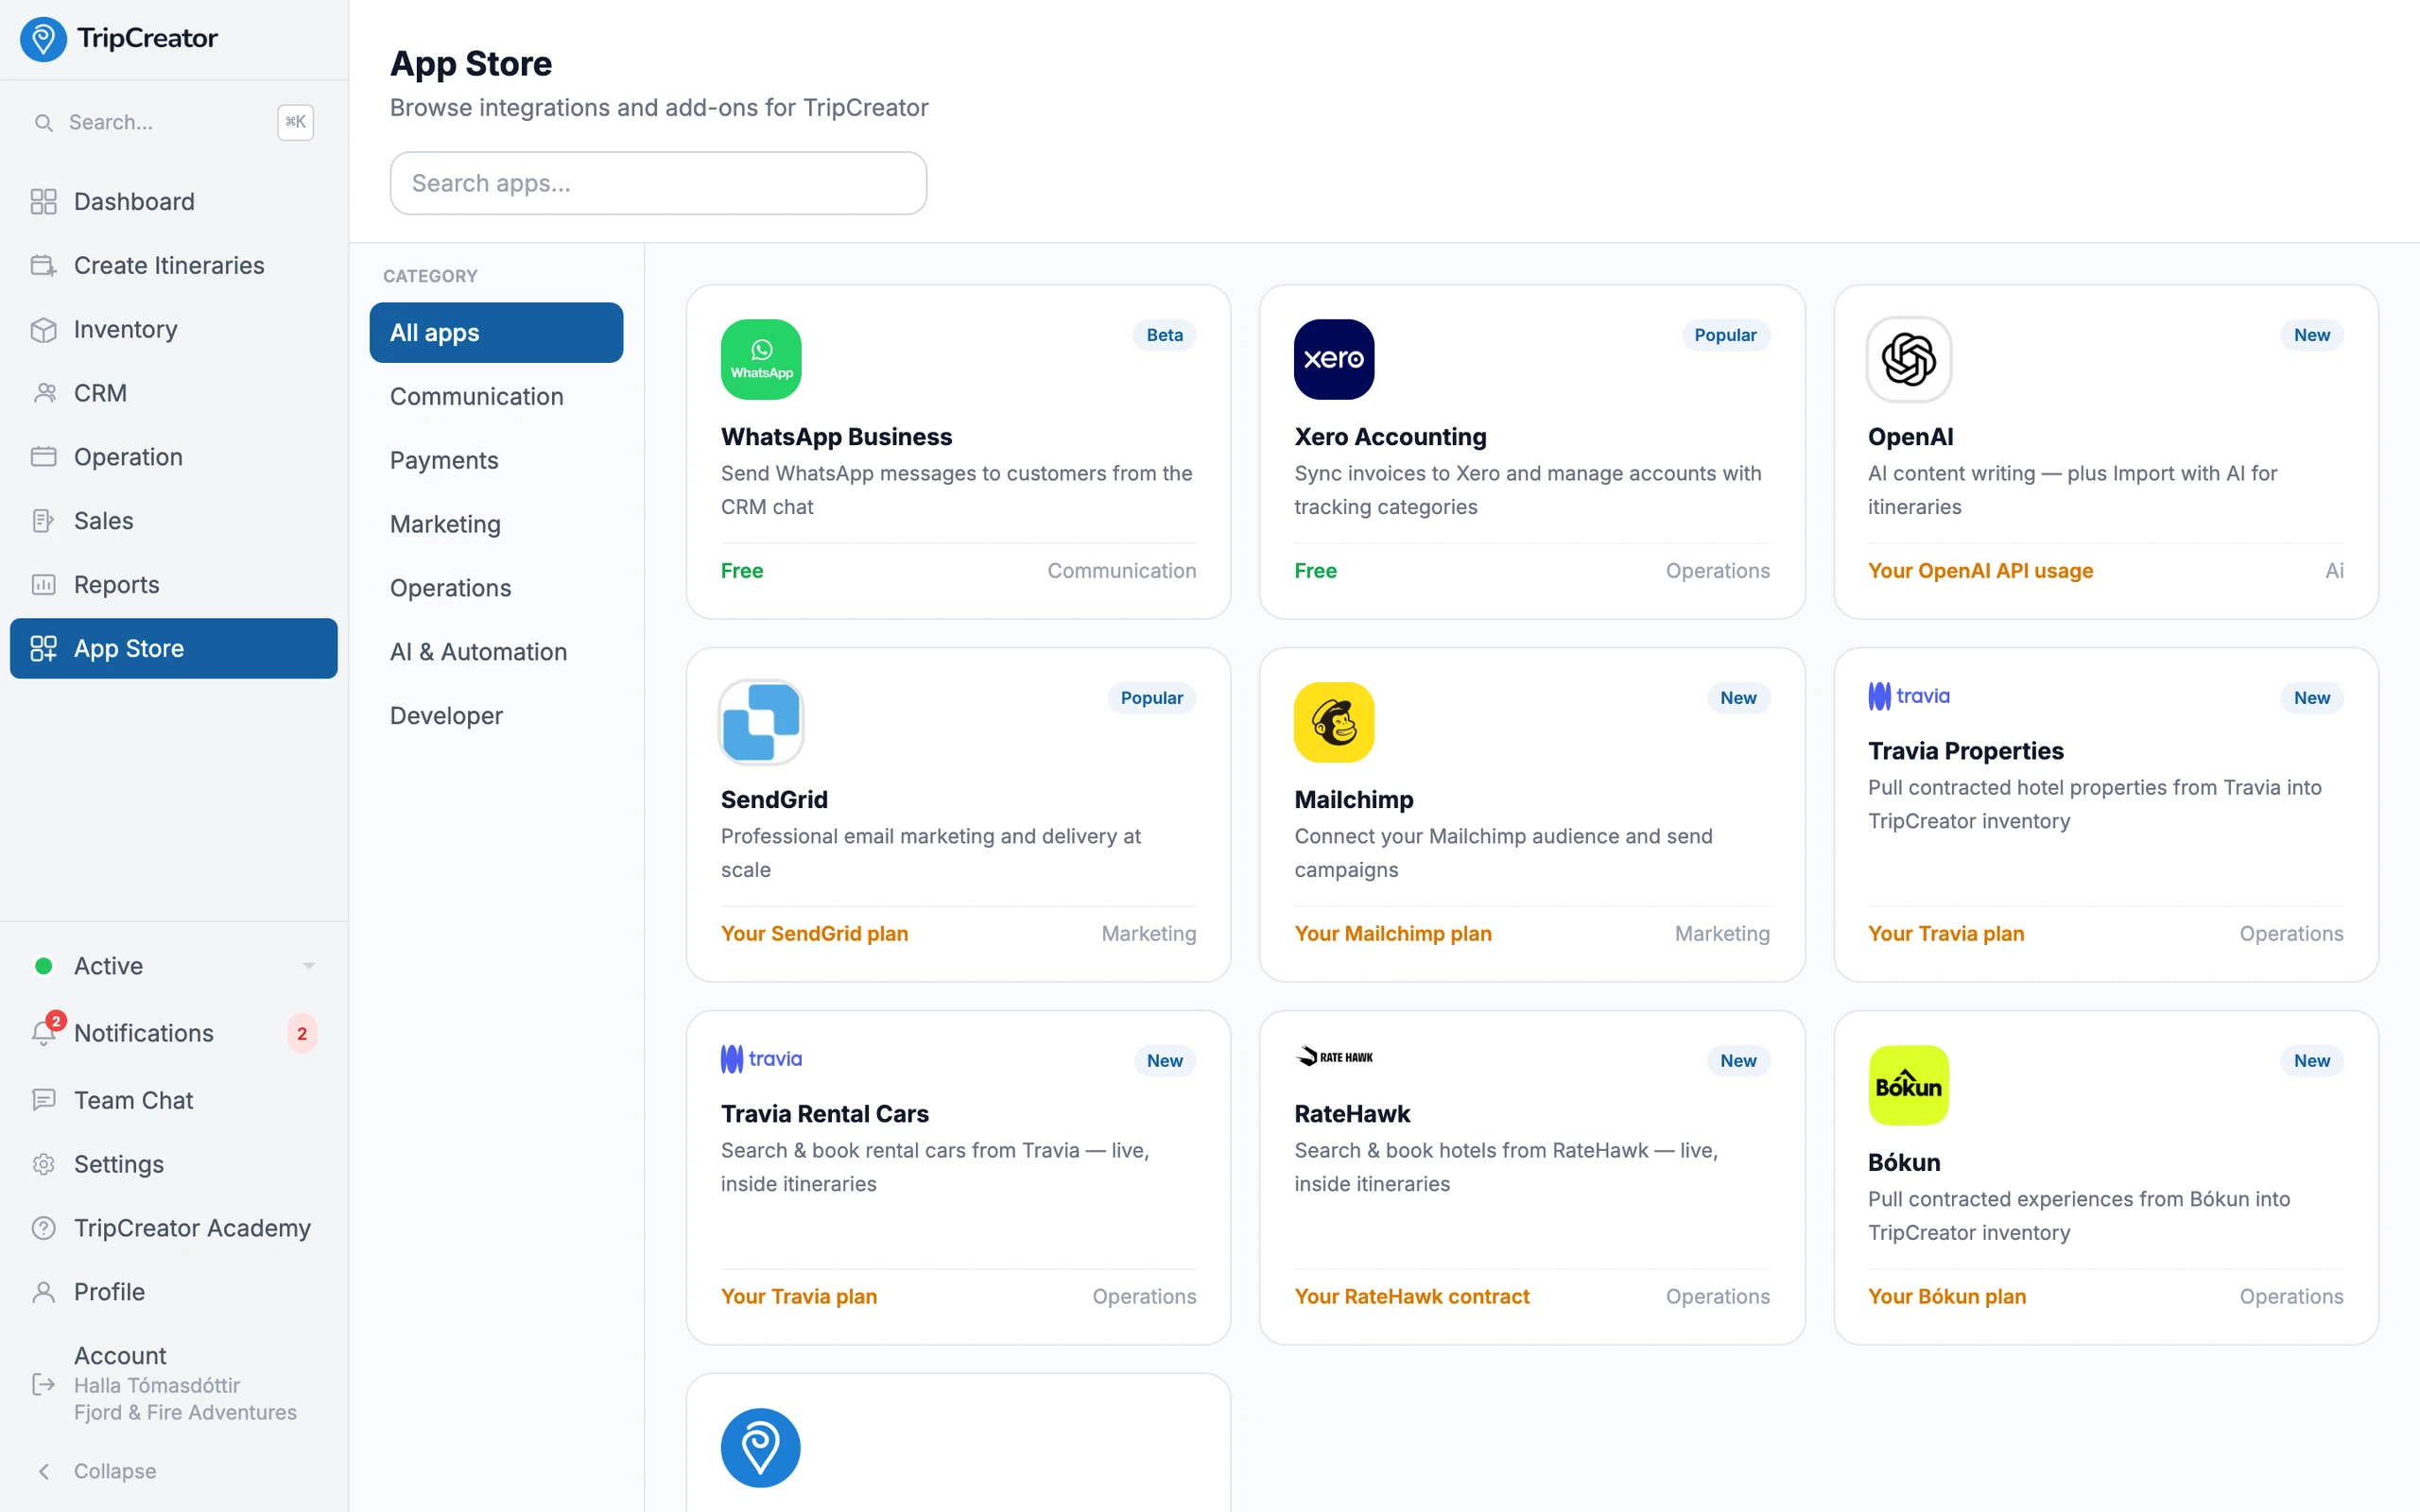The image size is (2420, 1512).
Task: Click inside the Search apps field
Action: [x=658, y=183]
